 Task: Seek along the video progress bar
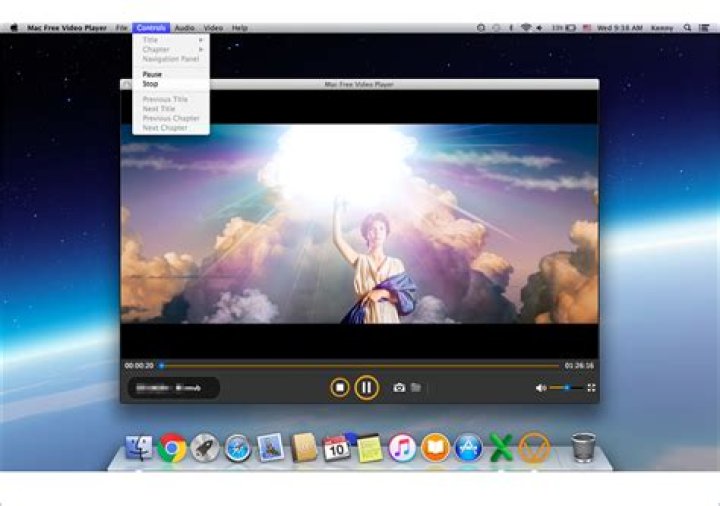point(360,366)
